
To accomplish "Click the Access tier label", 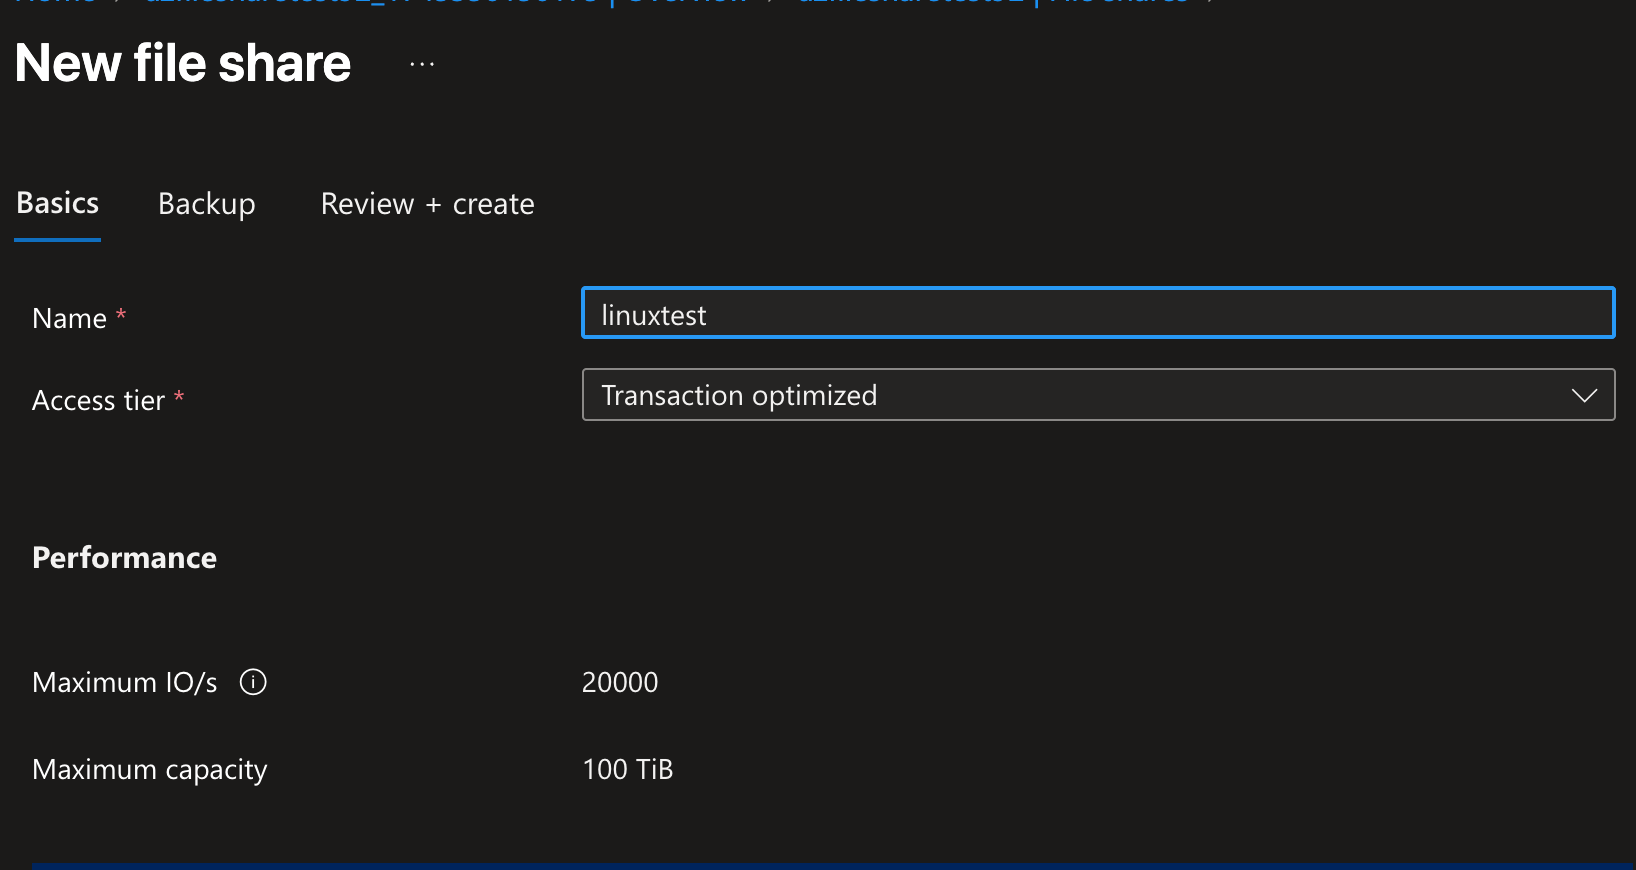I will [x=98, y=400].
